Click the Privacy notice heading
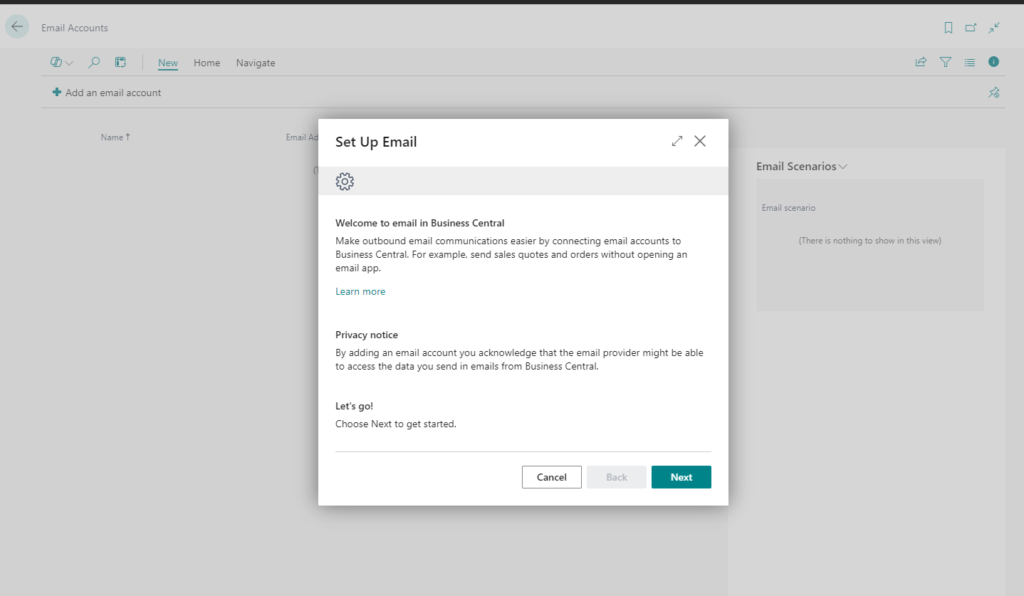Viewport: 1024px width, 596px height. [x=366, y=334]
